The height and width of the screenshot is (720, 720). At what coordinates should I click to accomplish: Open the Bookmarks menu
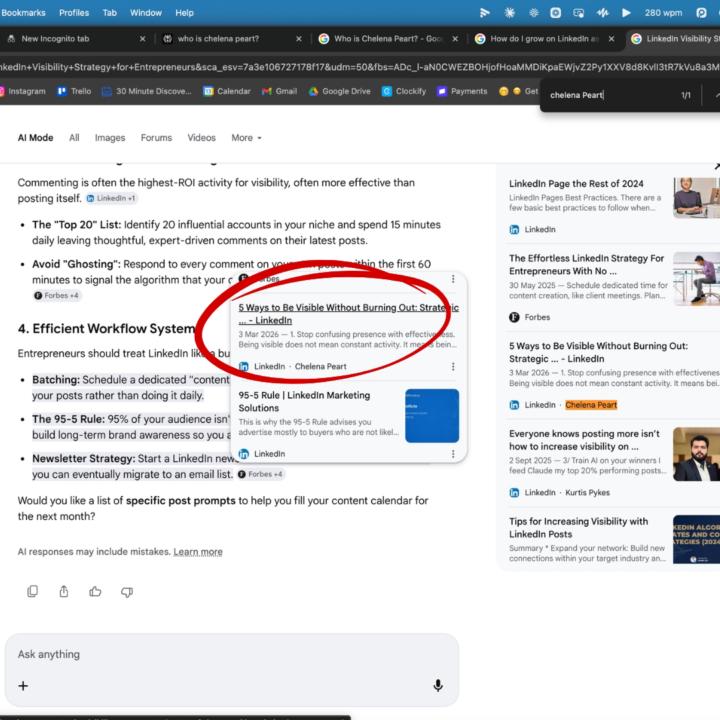coord(23,13)
